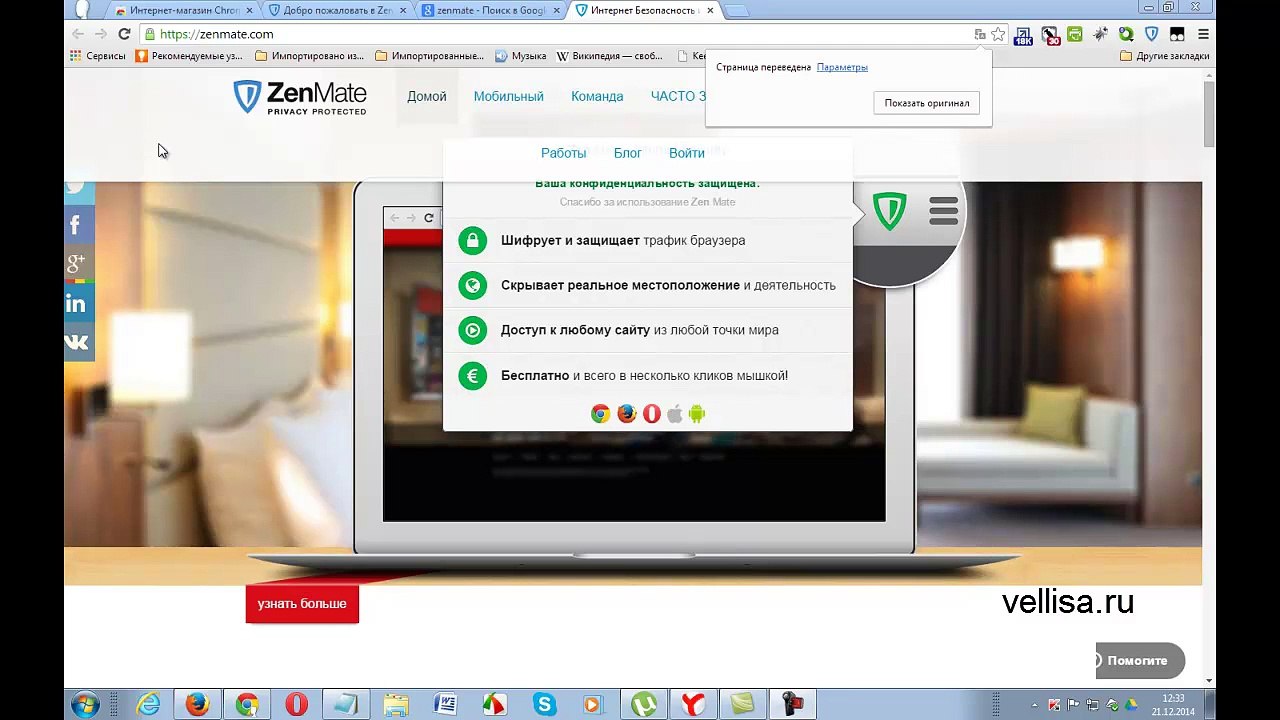This screenshot has height=720, width=1280.
Task: Launch Firefox from the taskbar
Action: click(x=197, y=704)
